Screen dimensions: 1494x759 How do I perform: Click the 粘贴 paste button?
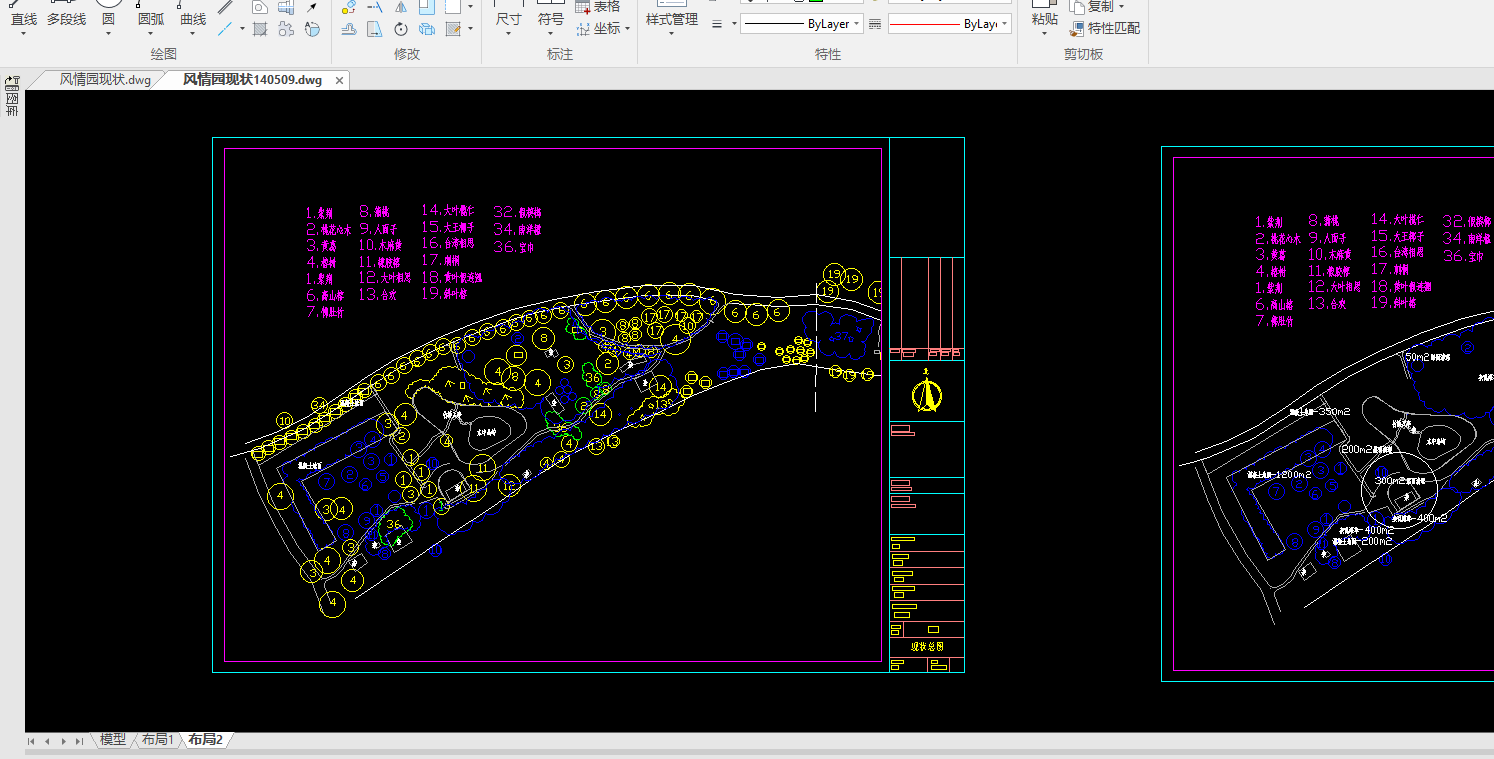click(x=1044, y=19)
